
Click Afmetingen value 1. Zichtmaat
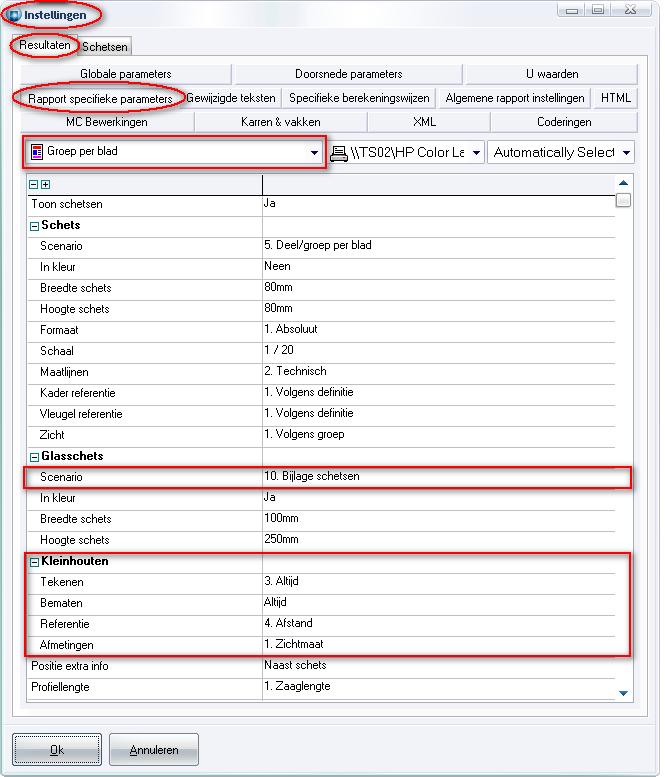click(x=293, y=644)
